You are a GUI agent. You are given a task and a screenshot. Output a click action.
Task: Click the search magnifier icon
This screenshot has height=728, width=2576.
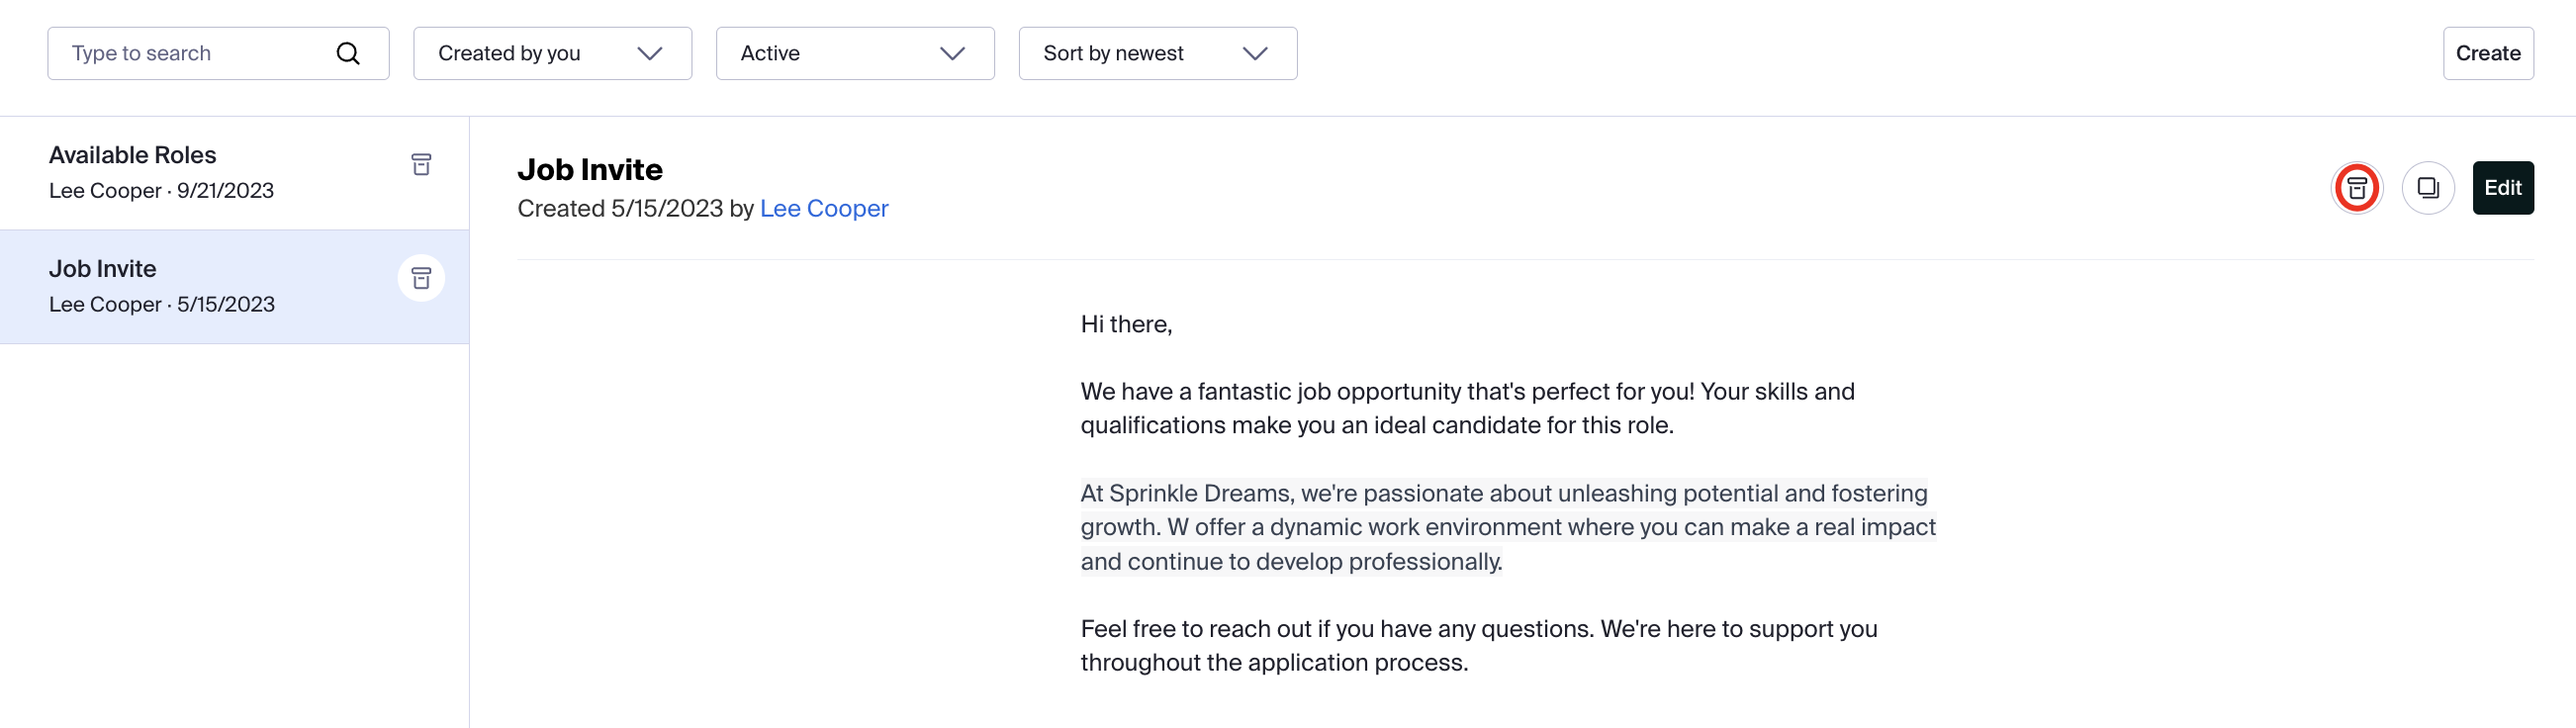(347, 53)
